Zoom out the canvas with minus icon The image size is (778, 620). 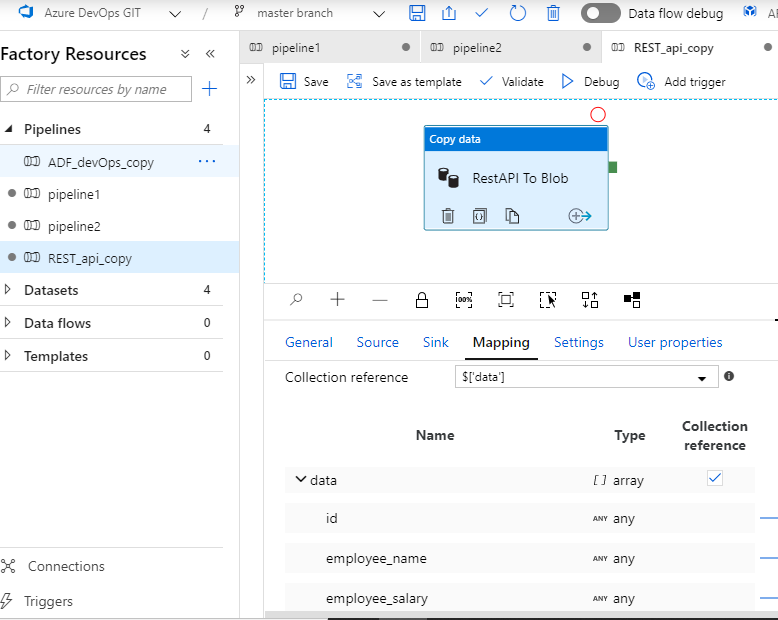tap(380, 300)
